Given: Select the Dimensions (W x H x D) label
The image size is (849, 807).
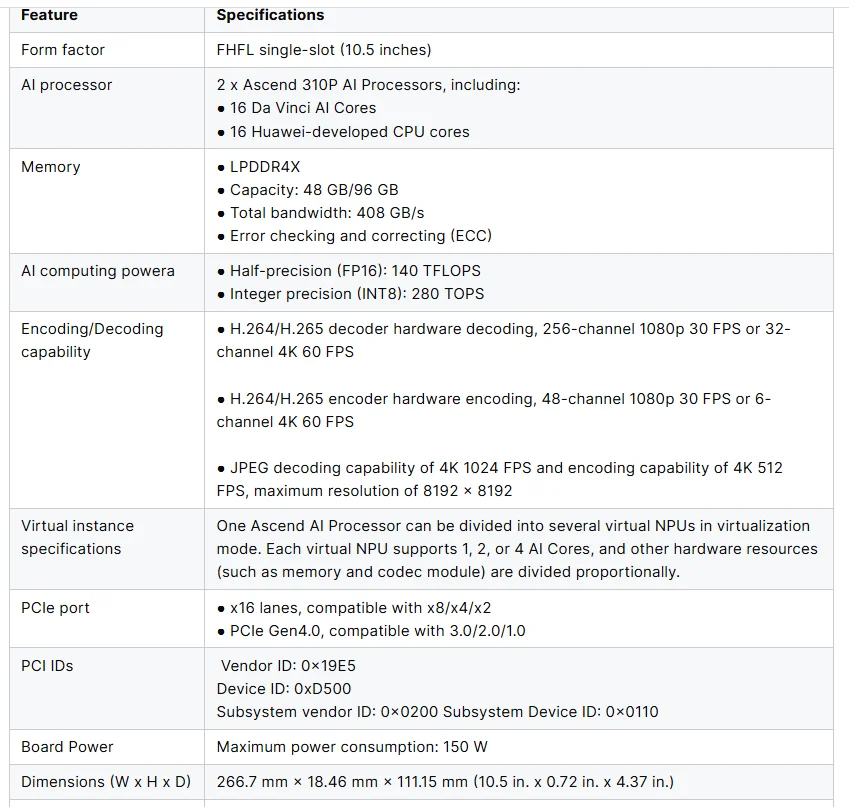Looking at the screenshot, I should 106,782.
